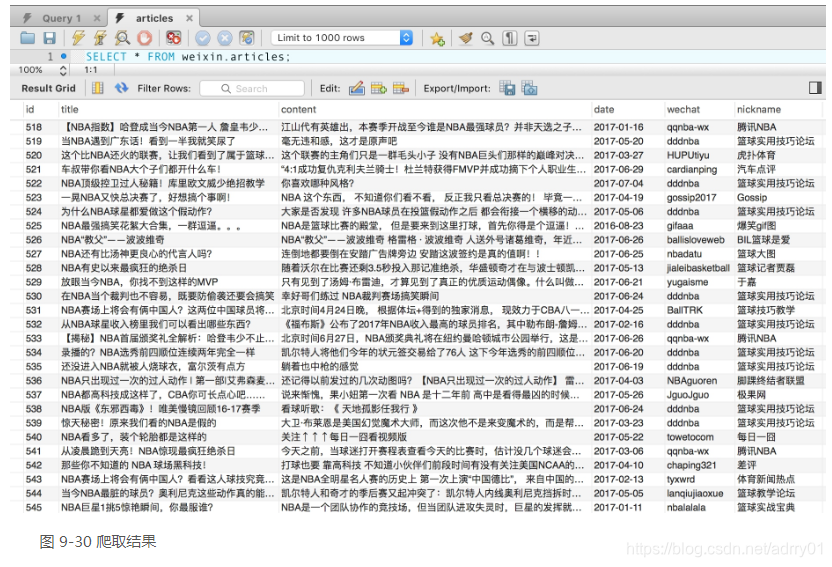Click the wechat cell towetocom
Image resolution: width=832 pixels, height=567 pixels.
click(690, 437)
